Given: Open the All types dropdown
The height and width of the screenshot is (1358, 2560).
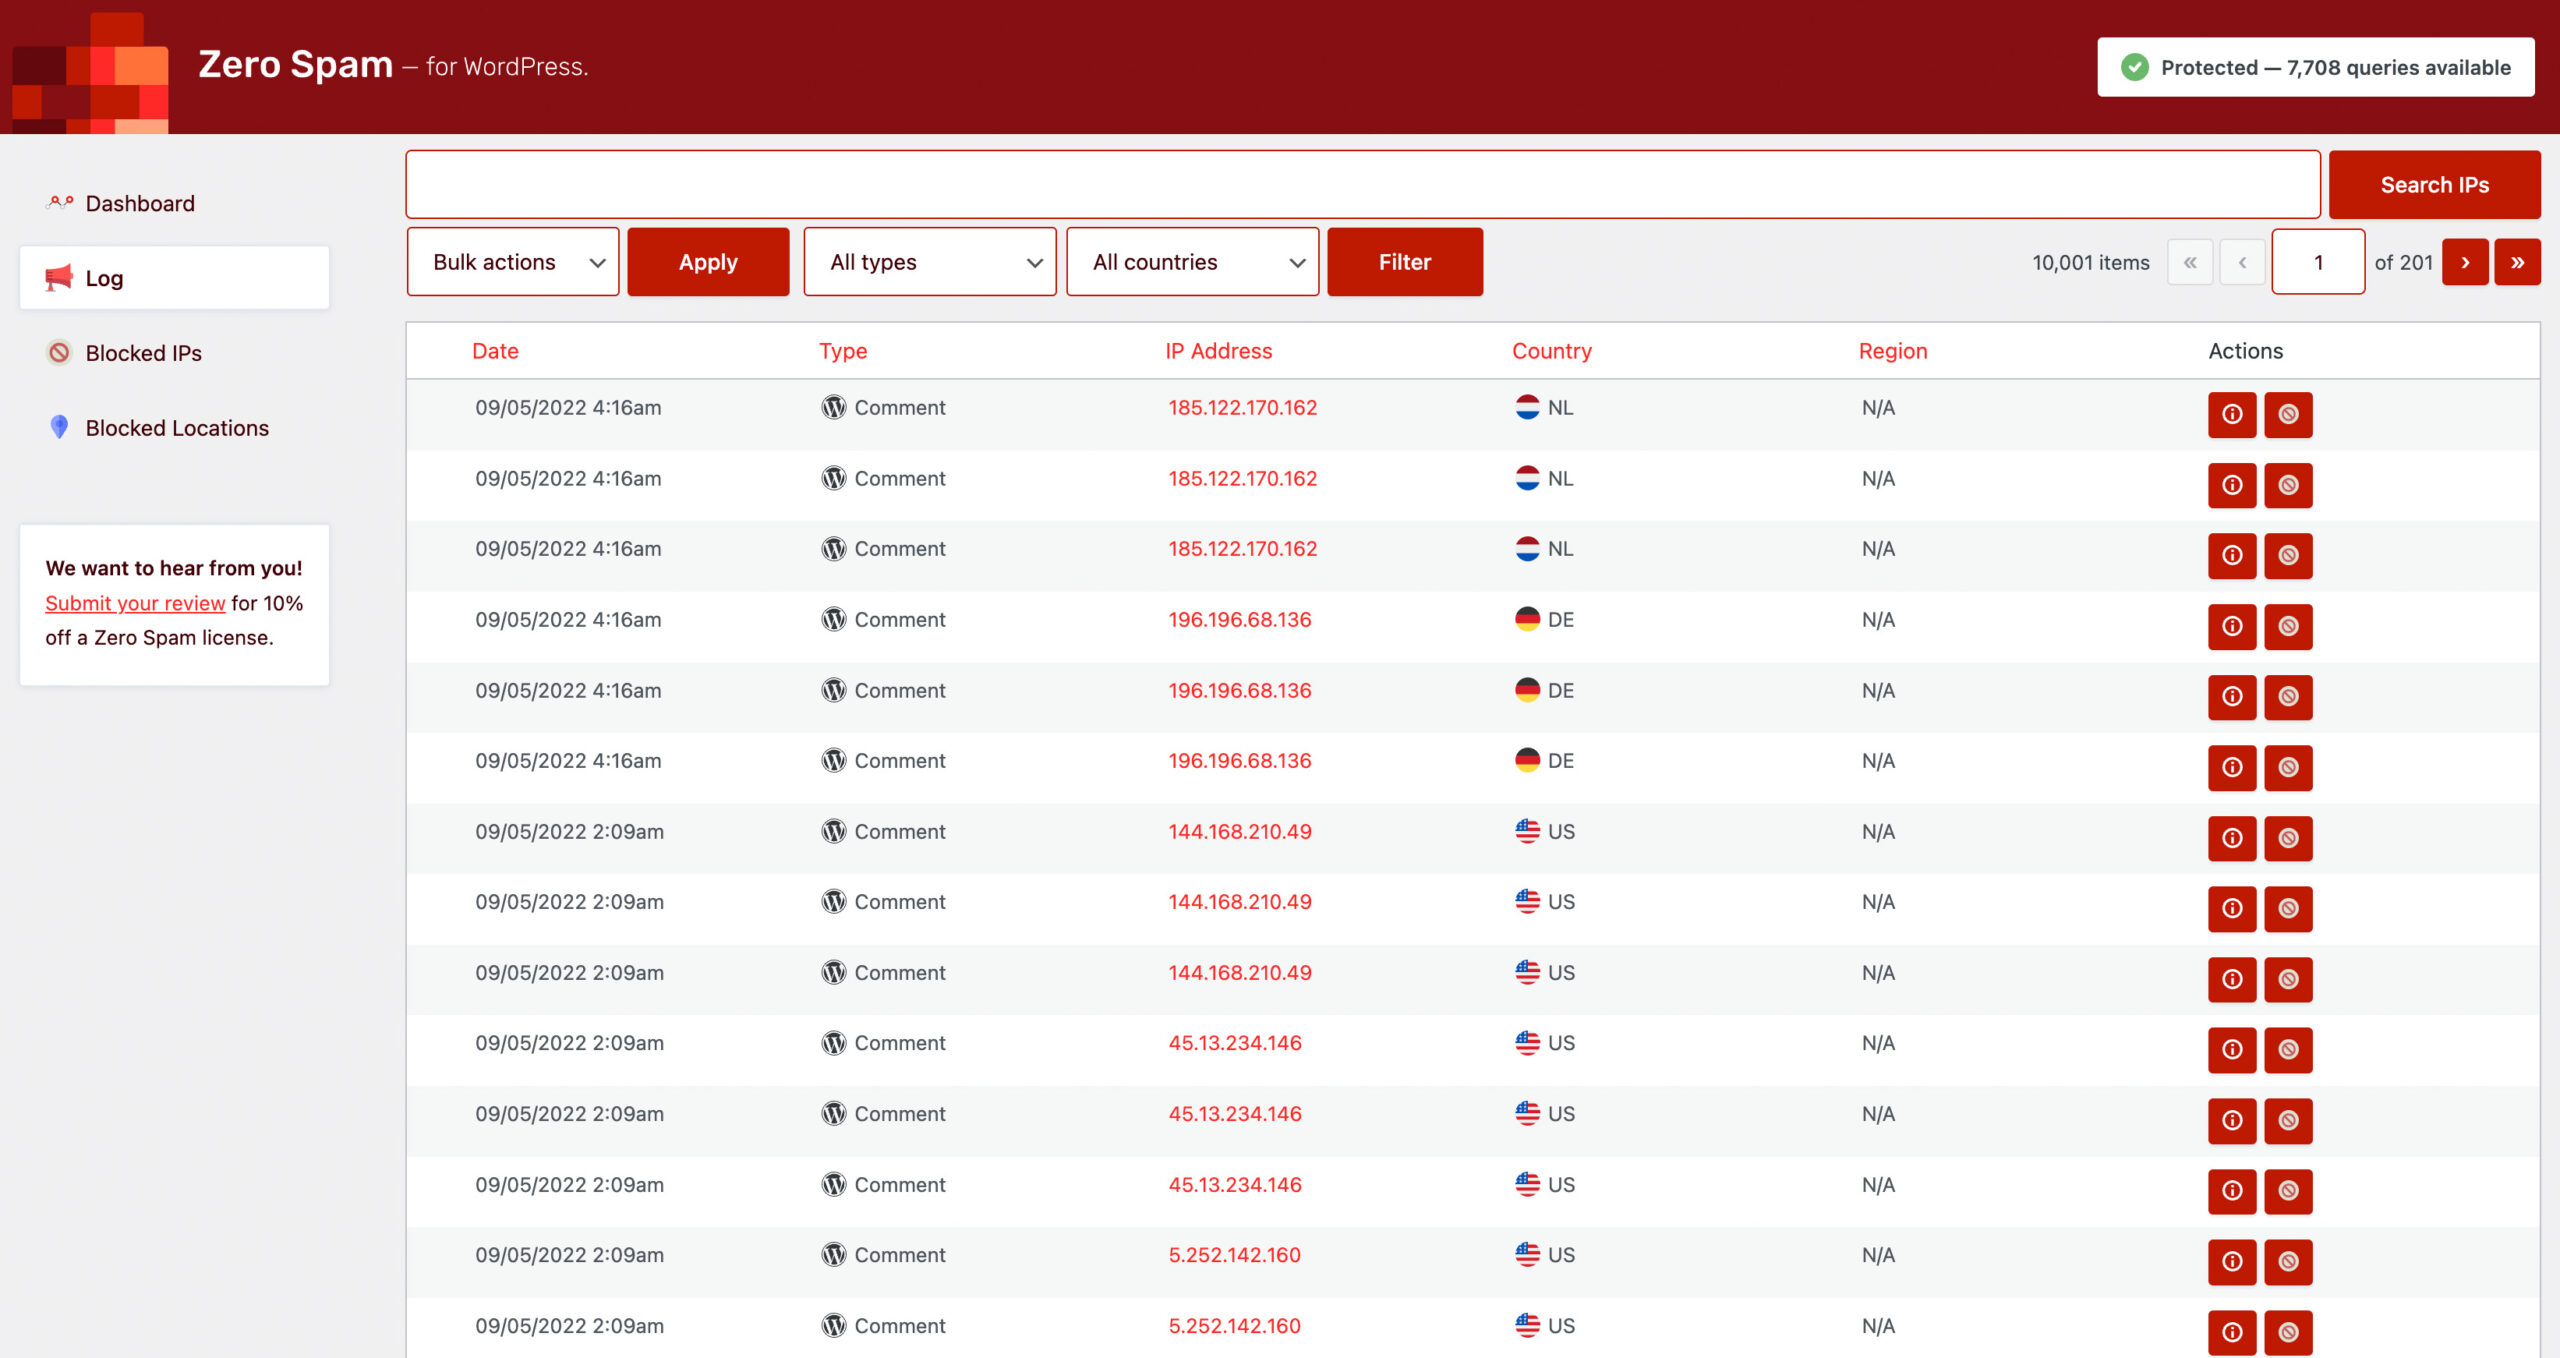Looking at the screenshot, I should point(930,262).
